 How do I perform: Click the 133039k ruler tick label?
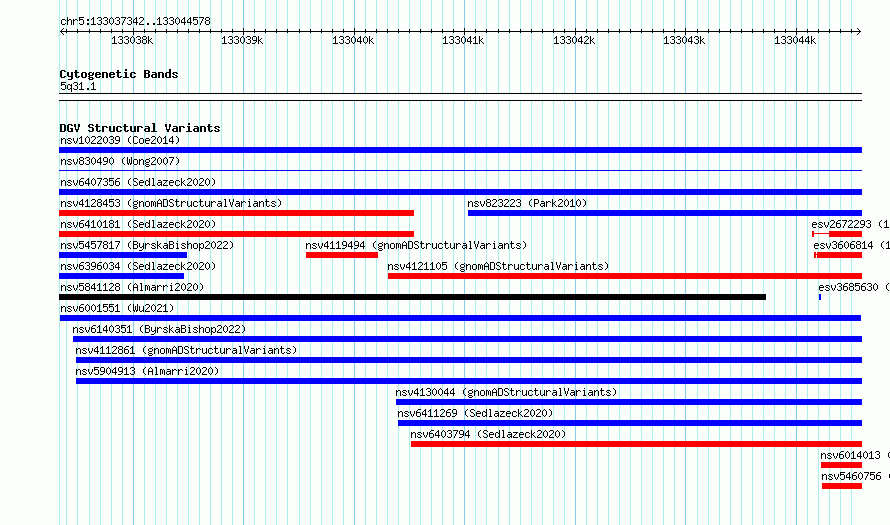242,40
